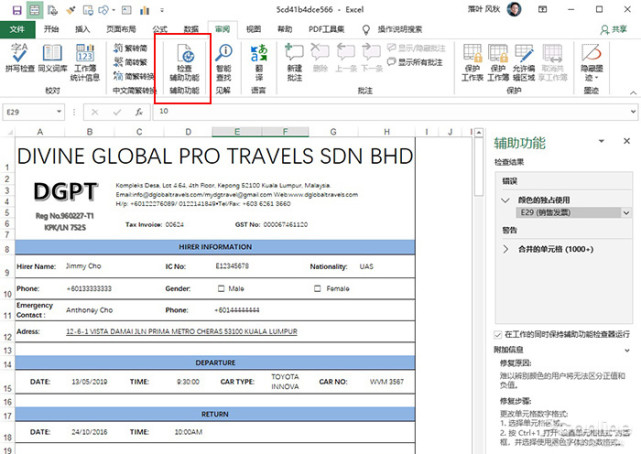
Task: Click the Save icon in quick access toolbar
Action: [x=17, y=10]
